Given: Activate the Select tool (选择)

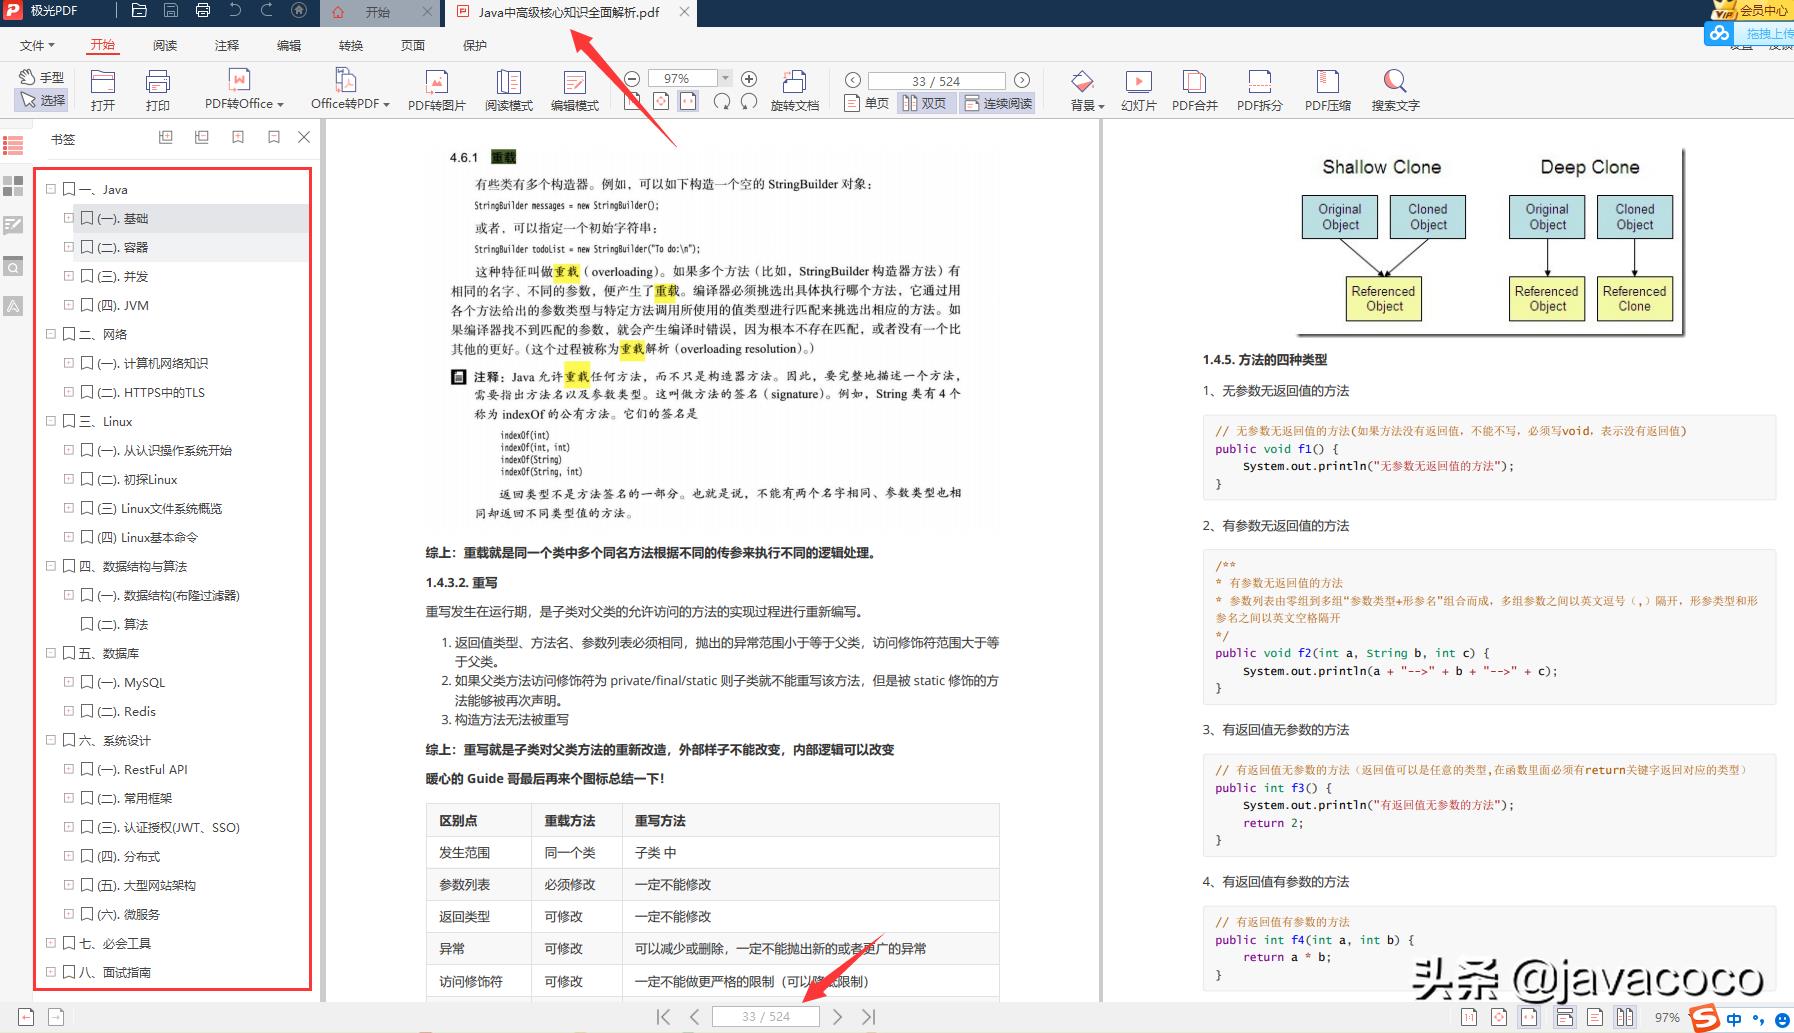Looking at the screenshot, I should point(42,100).
